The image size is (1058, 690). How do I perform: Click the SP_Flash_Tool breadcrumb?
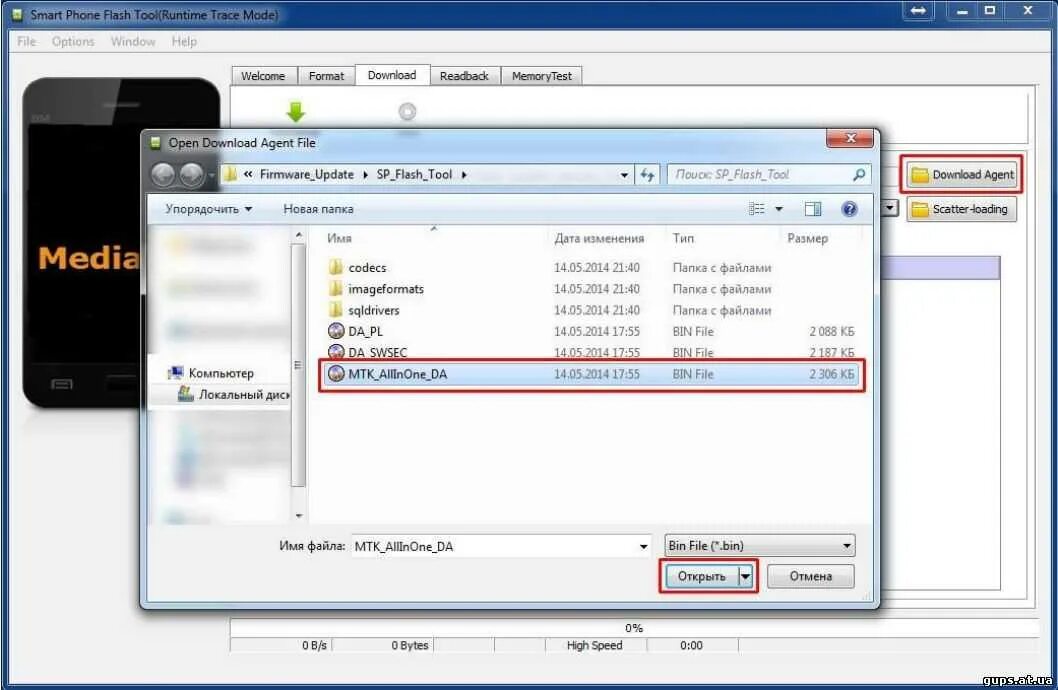coord(414,175)
